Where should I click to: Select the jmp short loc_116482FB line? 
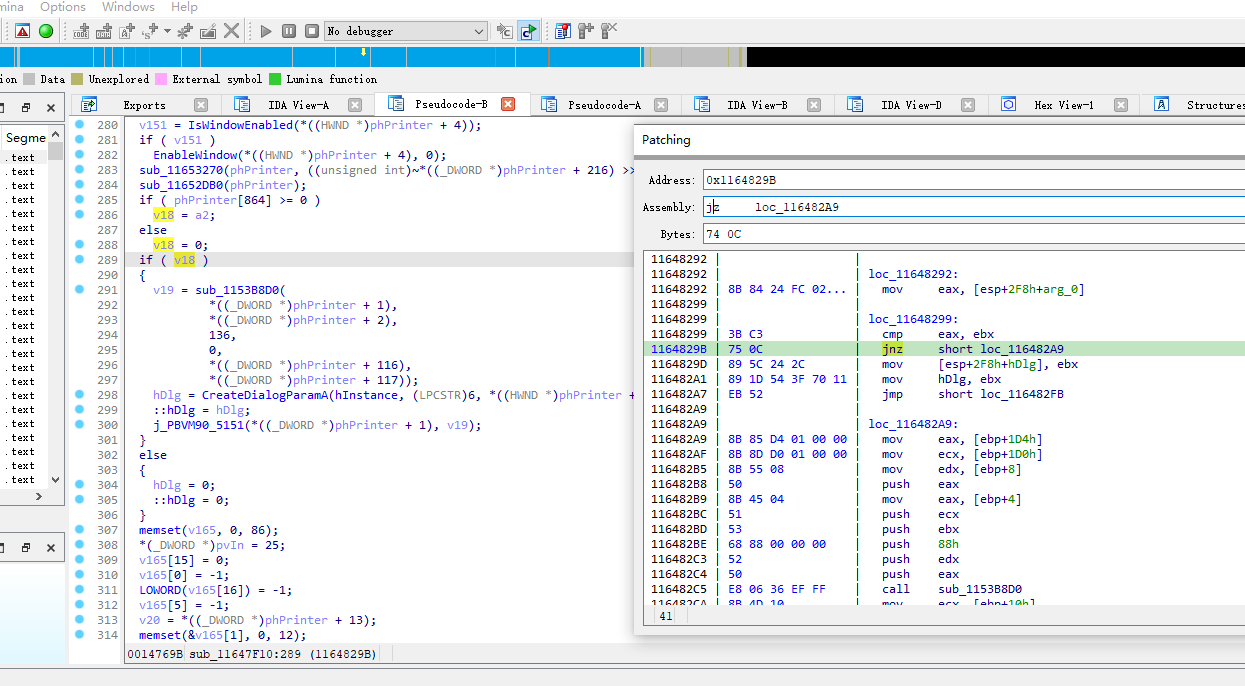pyautogui.click(x=944, y=394)
